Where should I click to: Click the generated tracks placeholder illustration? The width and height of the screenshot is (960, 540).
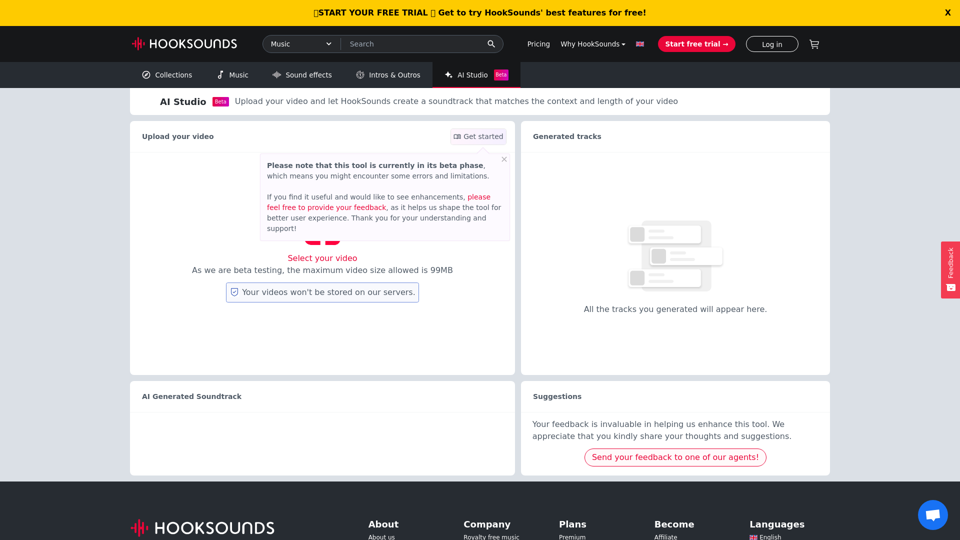675,256
